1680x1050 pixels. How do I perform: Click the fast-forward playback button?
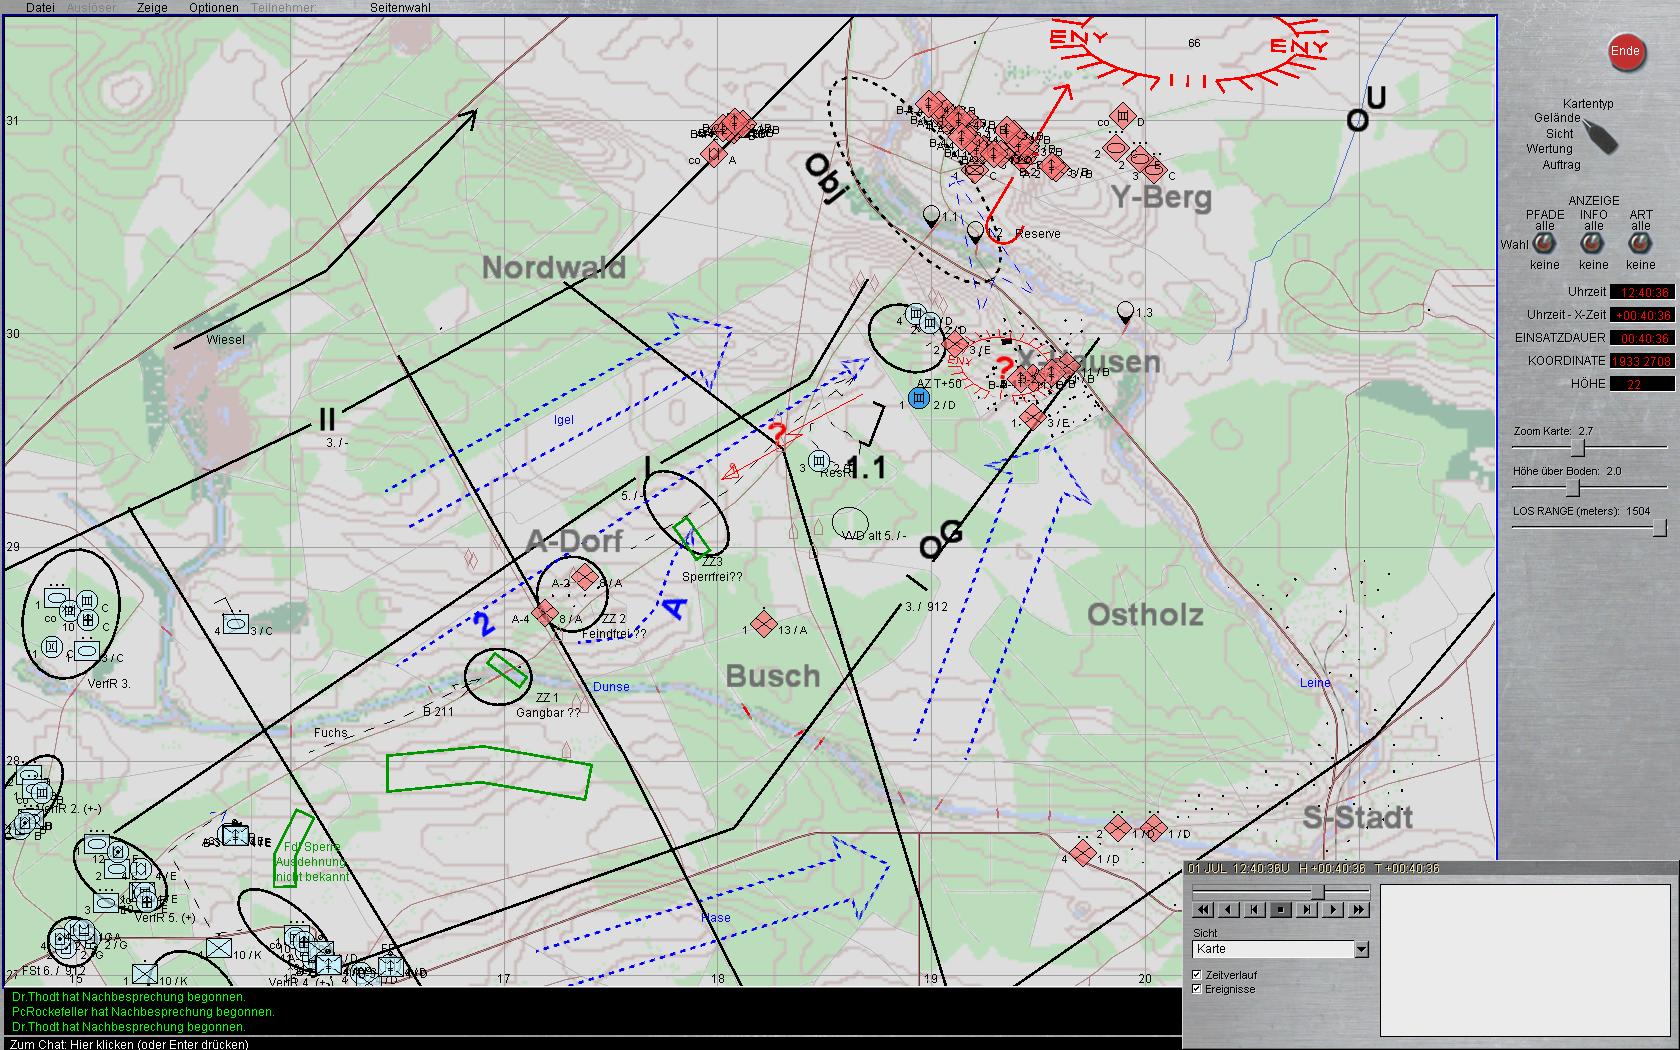pyautogui.click(x=1358, y=910)
